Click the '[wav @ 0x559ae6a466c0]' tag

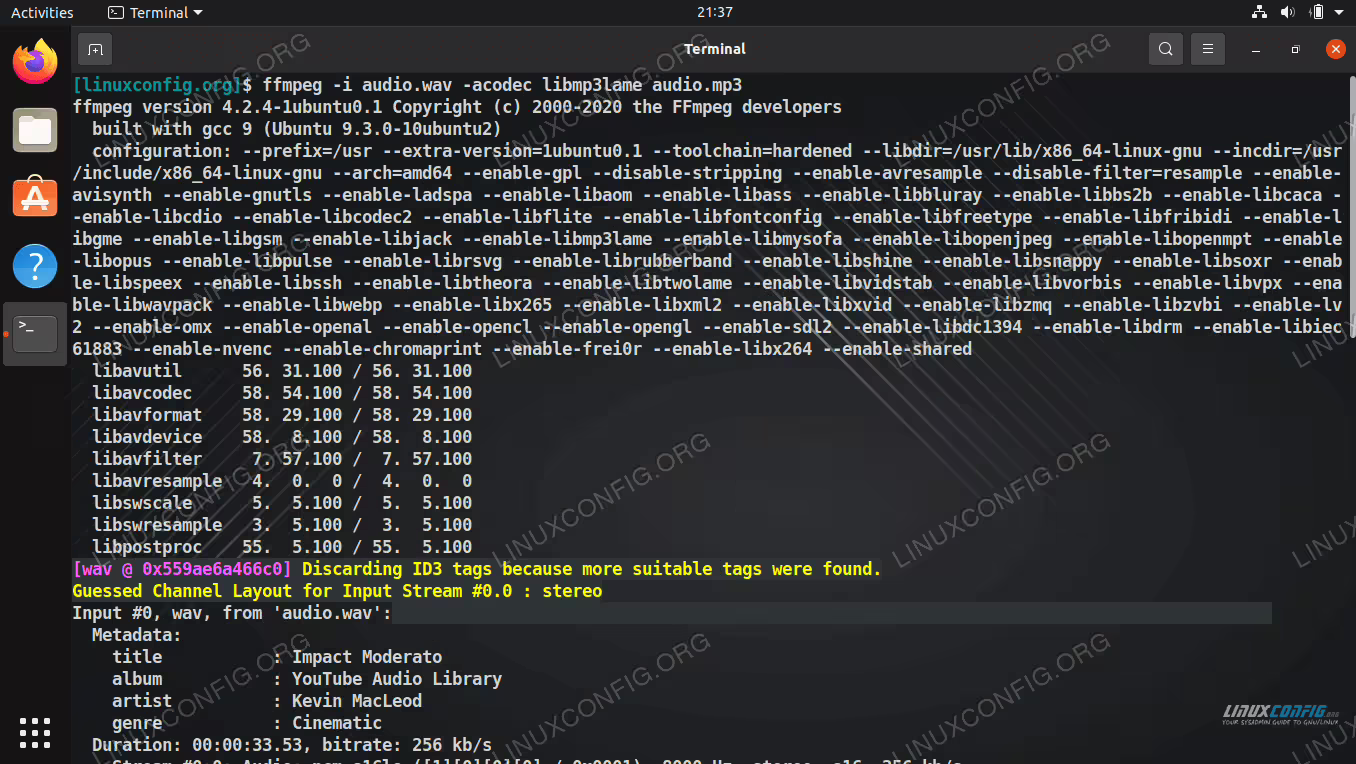[182, 569]
